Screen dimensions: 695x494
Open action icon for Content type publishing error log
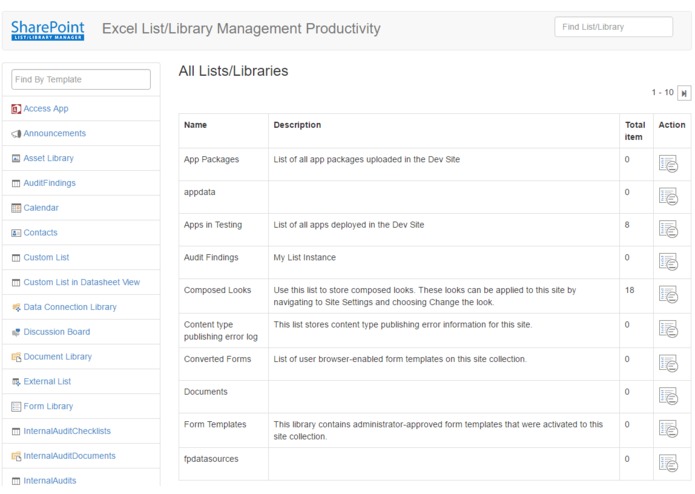[668, 329]
